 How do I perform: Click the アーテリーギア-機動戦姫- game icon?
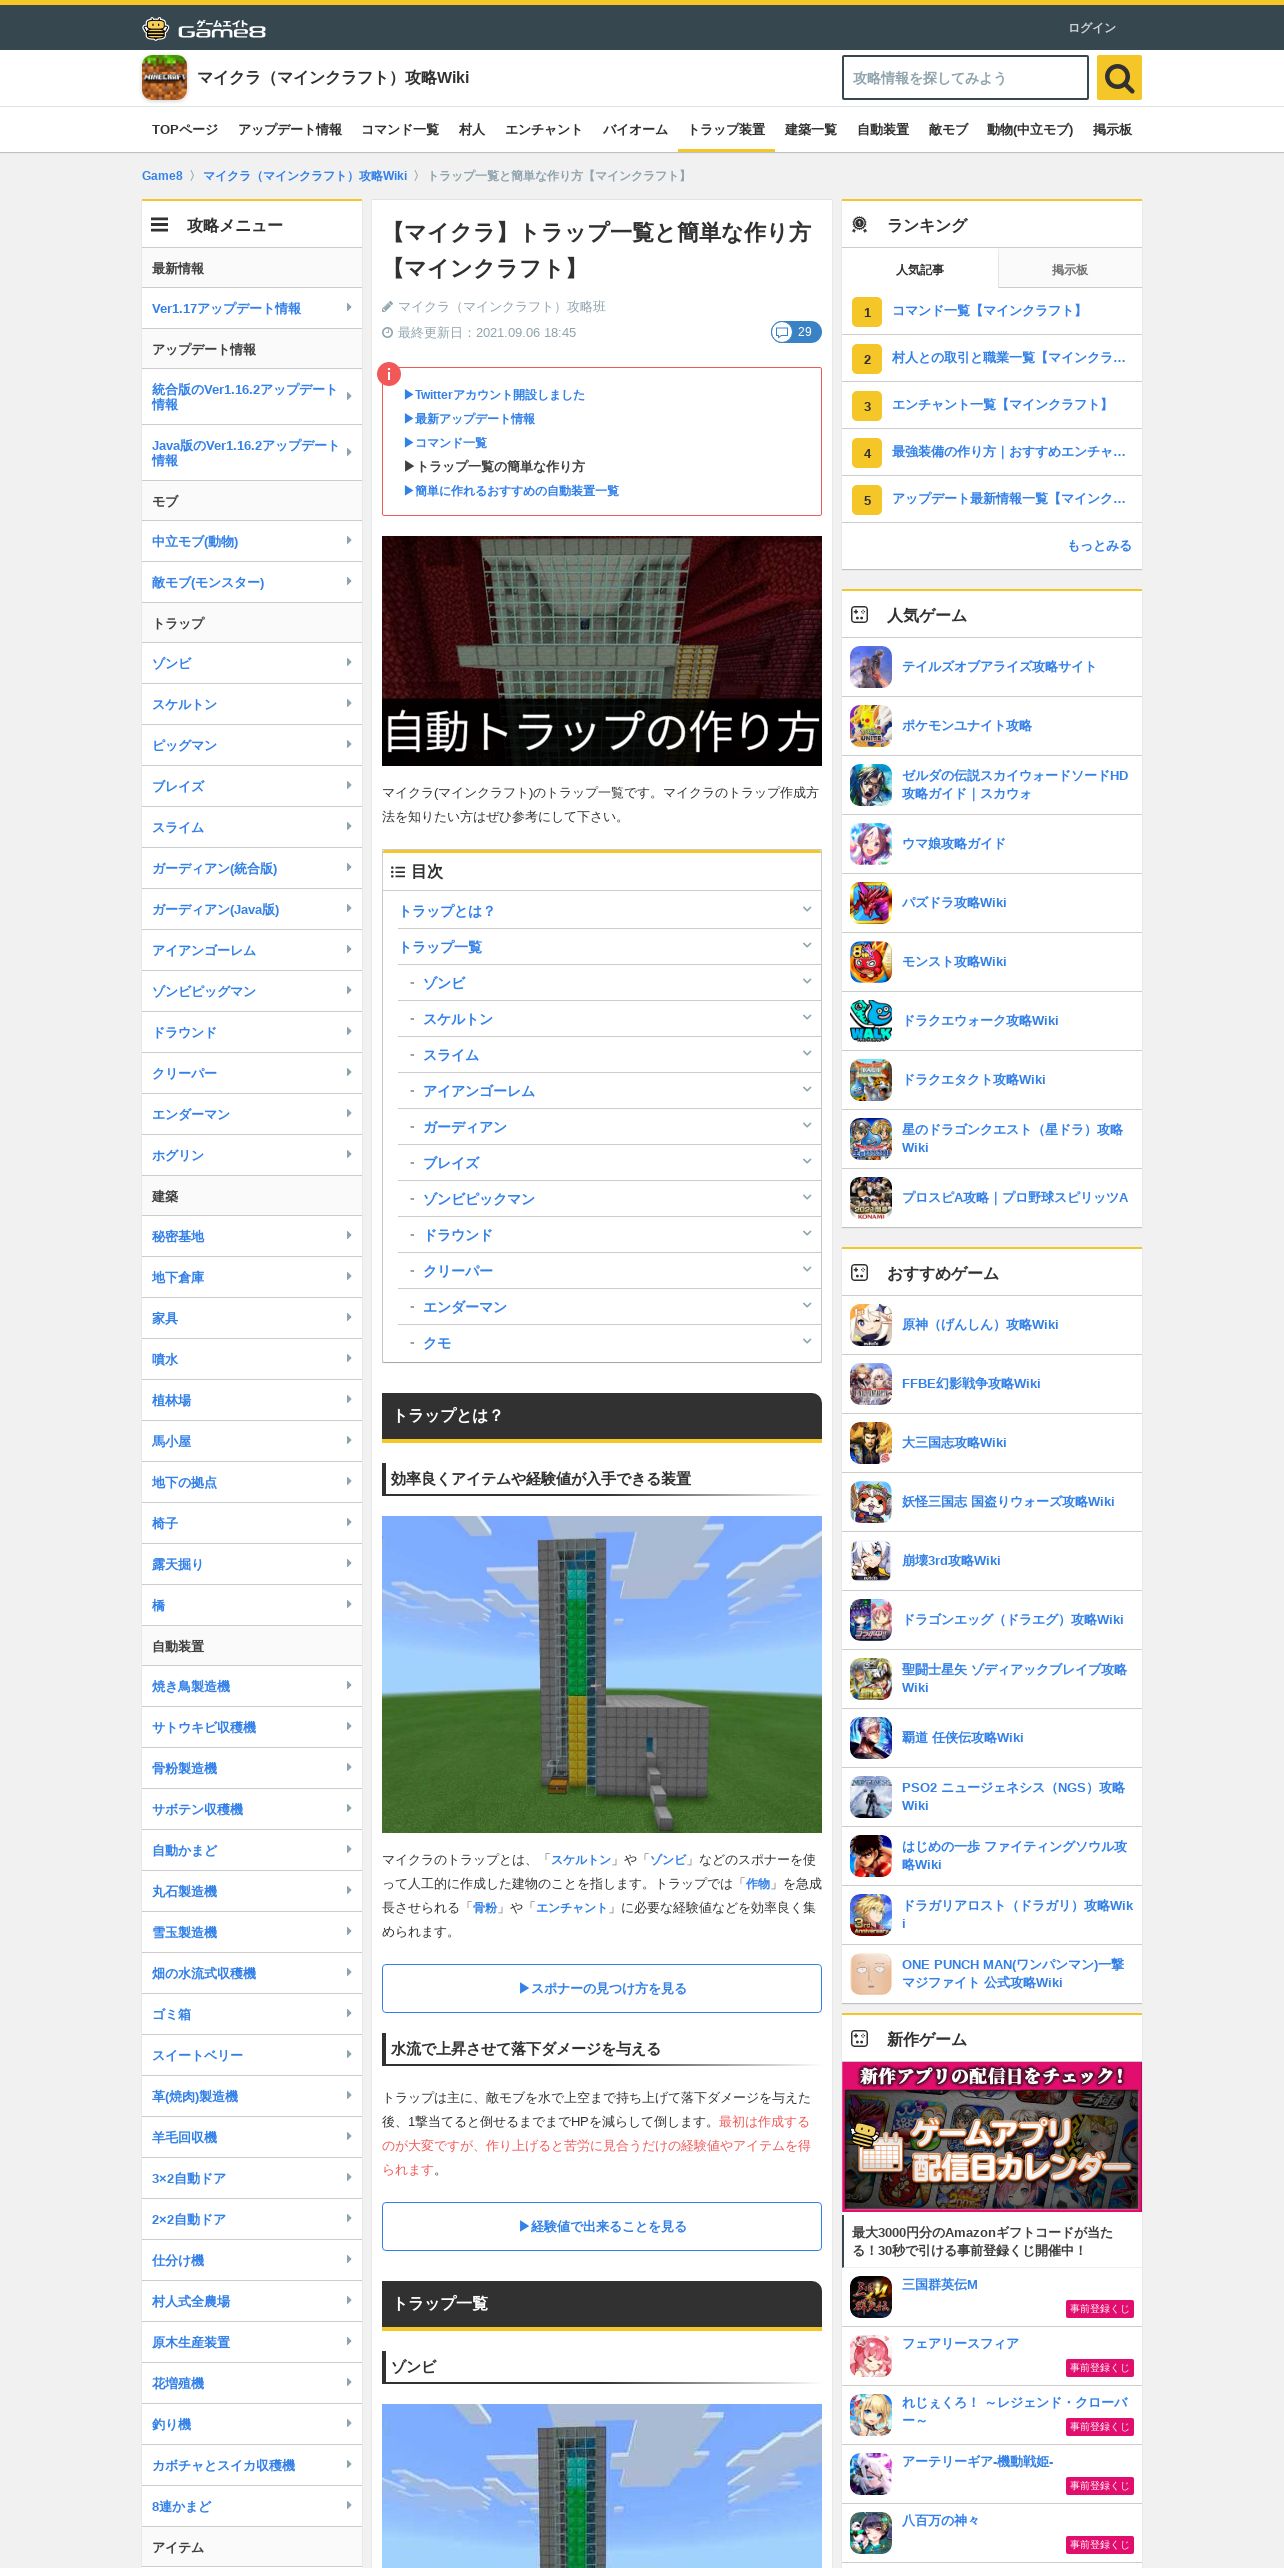[x=871, y=2474]
